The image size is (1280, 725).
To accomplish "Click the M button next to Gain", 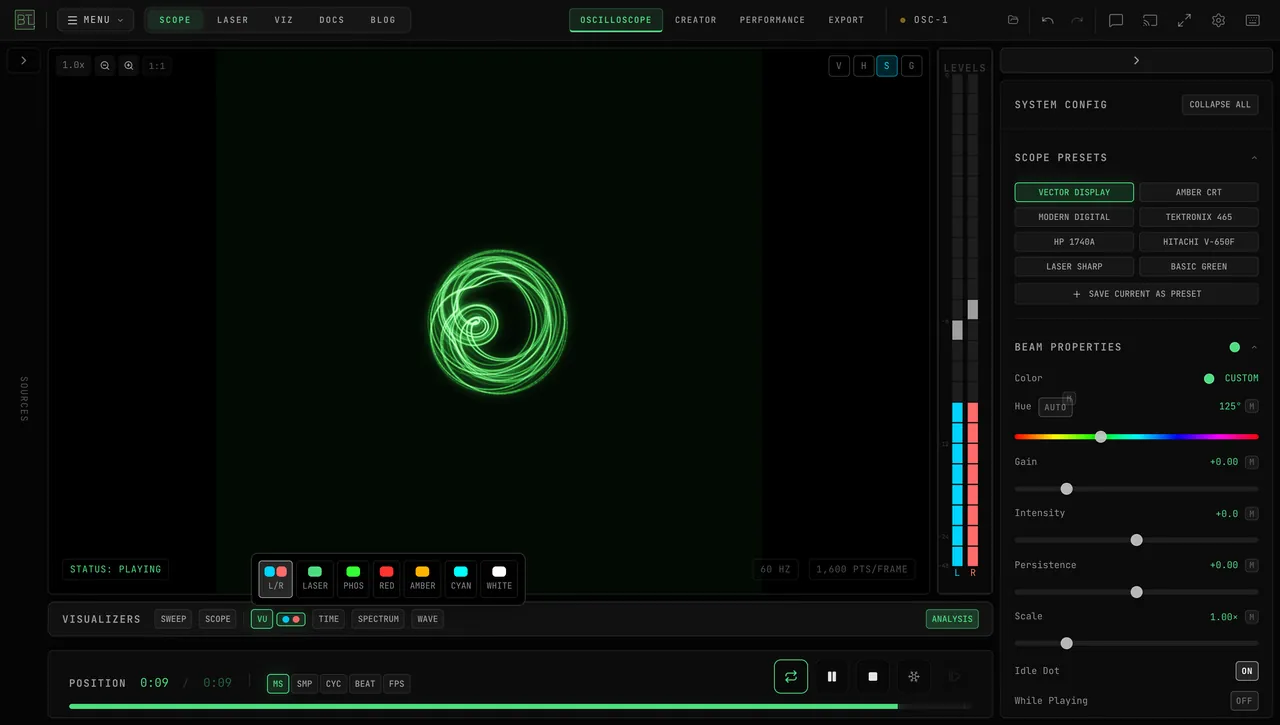I will tap(1252, 462).
